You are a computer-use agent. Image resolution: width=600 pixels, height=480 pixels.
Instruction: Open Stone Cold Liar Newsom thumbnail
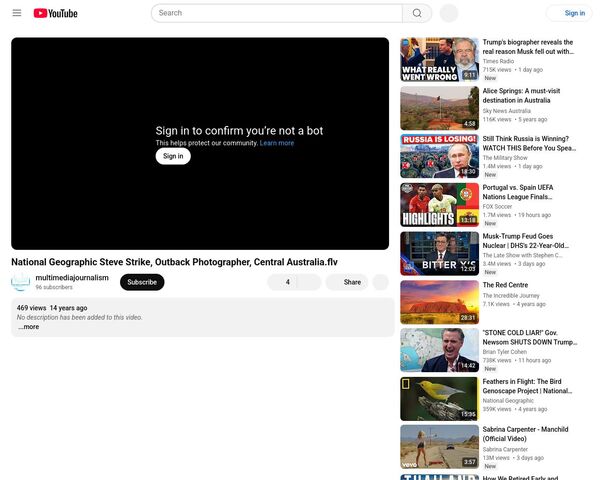(439, 350)
